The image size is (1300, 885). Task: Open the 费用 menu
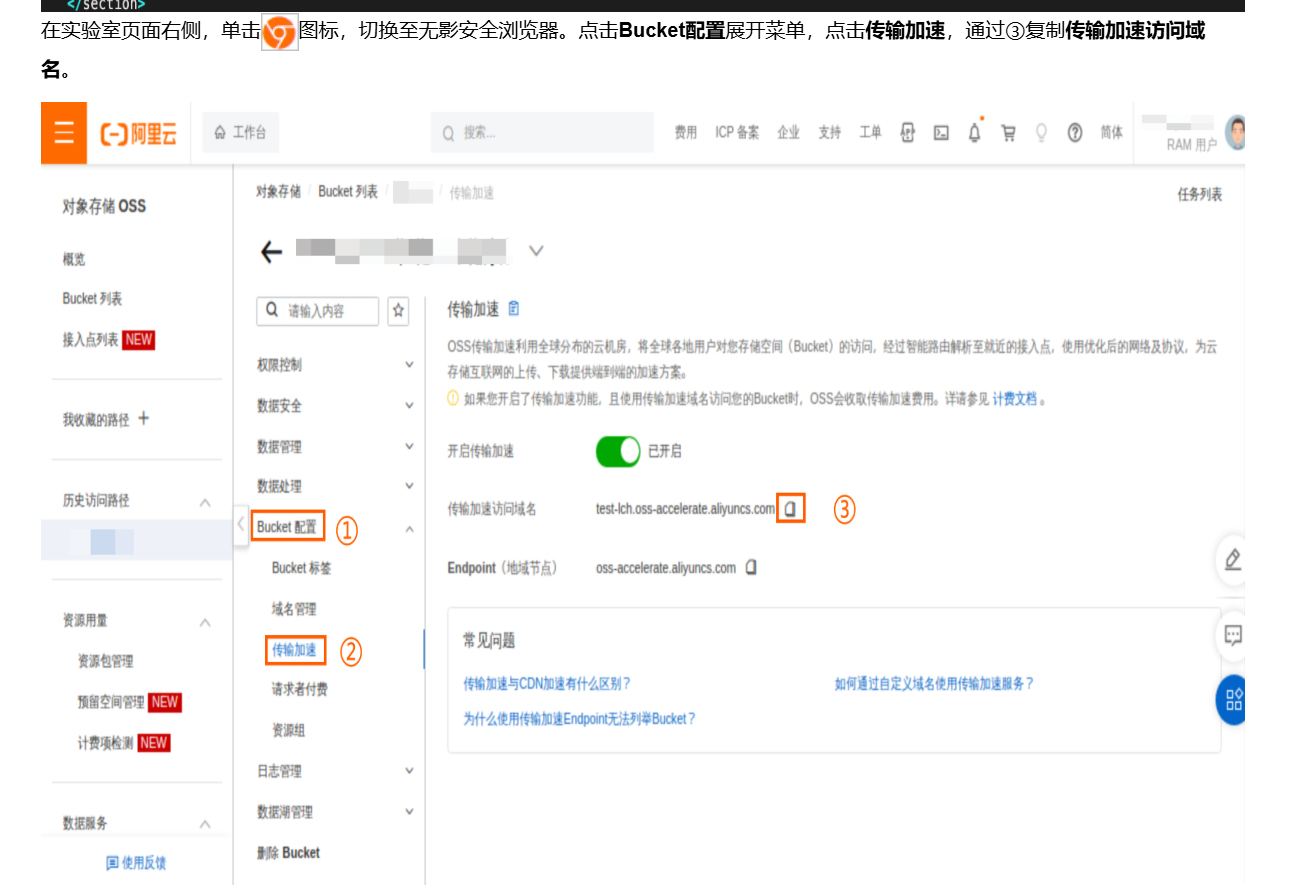pyautogui.click(x=685, y=132)
